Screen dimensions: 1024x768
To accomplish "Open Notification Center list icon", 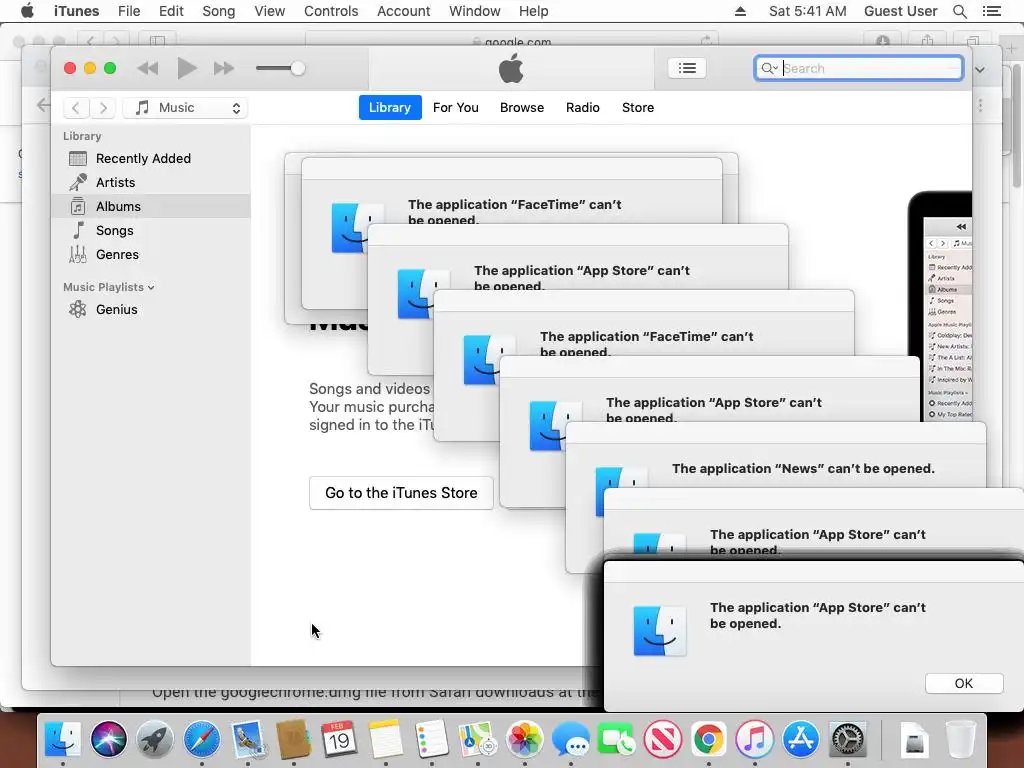I will click(991, 11).
